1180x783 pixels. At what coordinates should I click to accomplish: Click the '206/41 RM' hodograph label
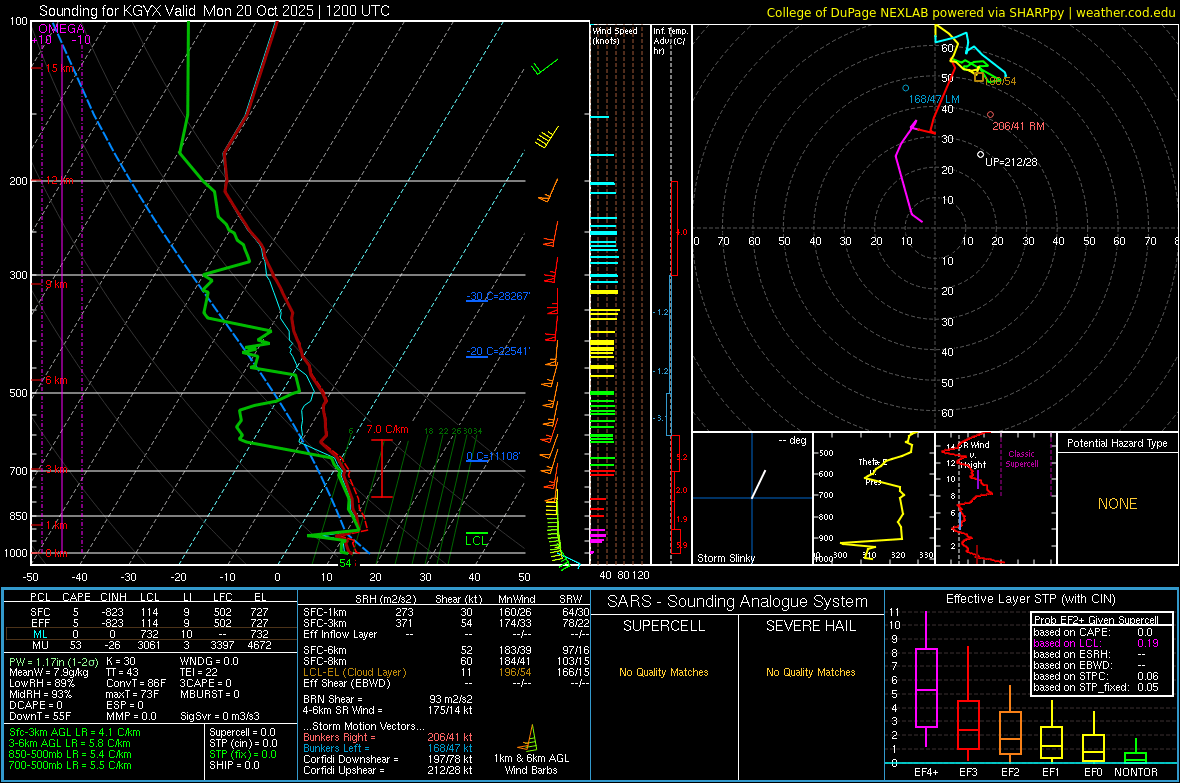coord(1018,126)
